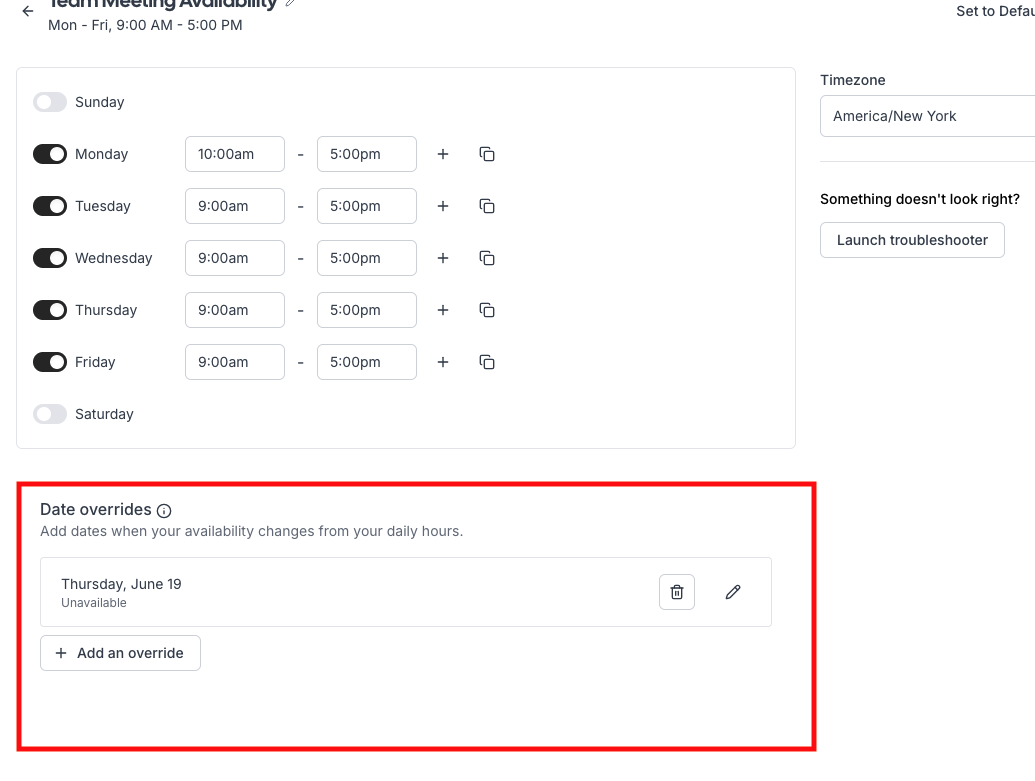This screenshot has height=781, width=1035.
Task: Open Friday's 5:00pm end time dropdown
Action: (367, 362)
